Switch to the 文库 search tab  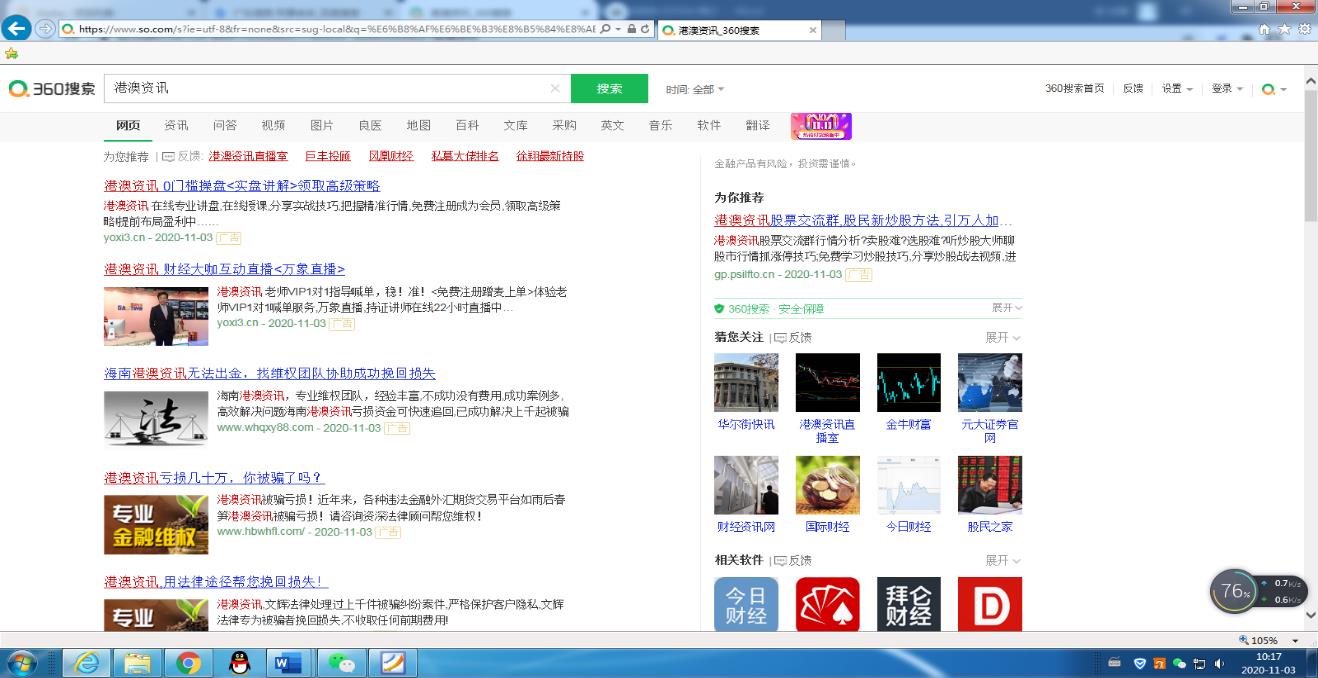click(516, 125)
